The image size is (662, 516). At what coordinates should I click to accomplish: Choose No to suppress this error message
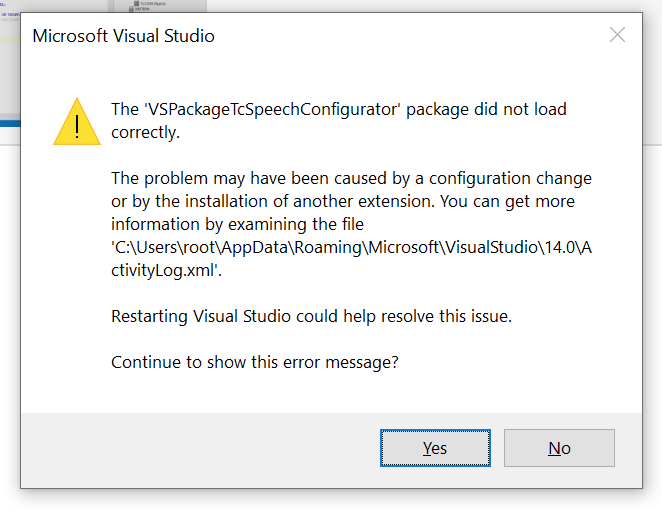[x=559, y=448]
